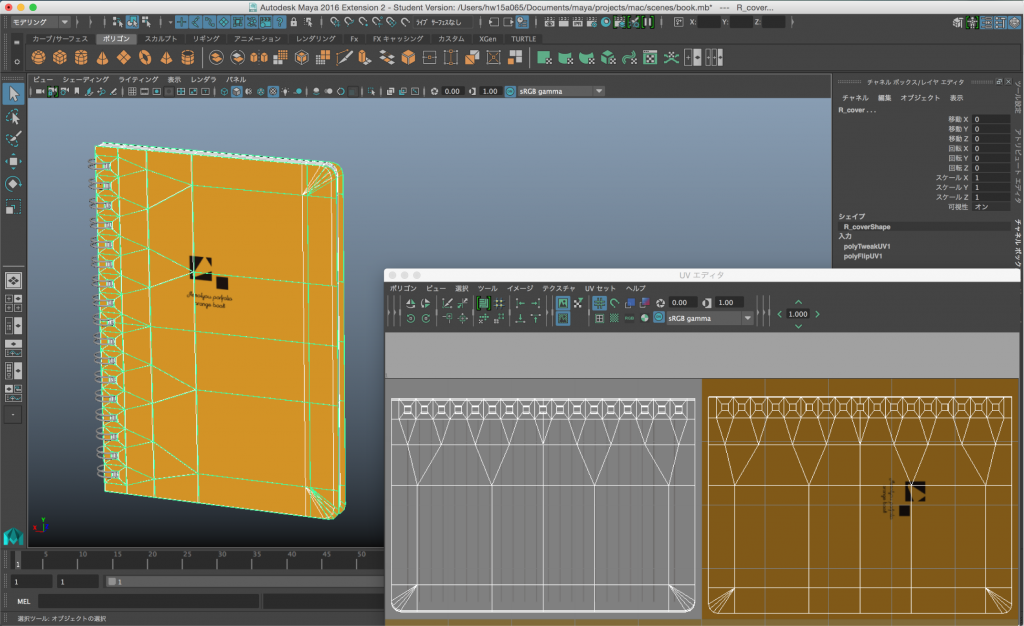Toggle UV Editor grid display
This screenshot has width=1024, height=626.
pos(599,303)
